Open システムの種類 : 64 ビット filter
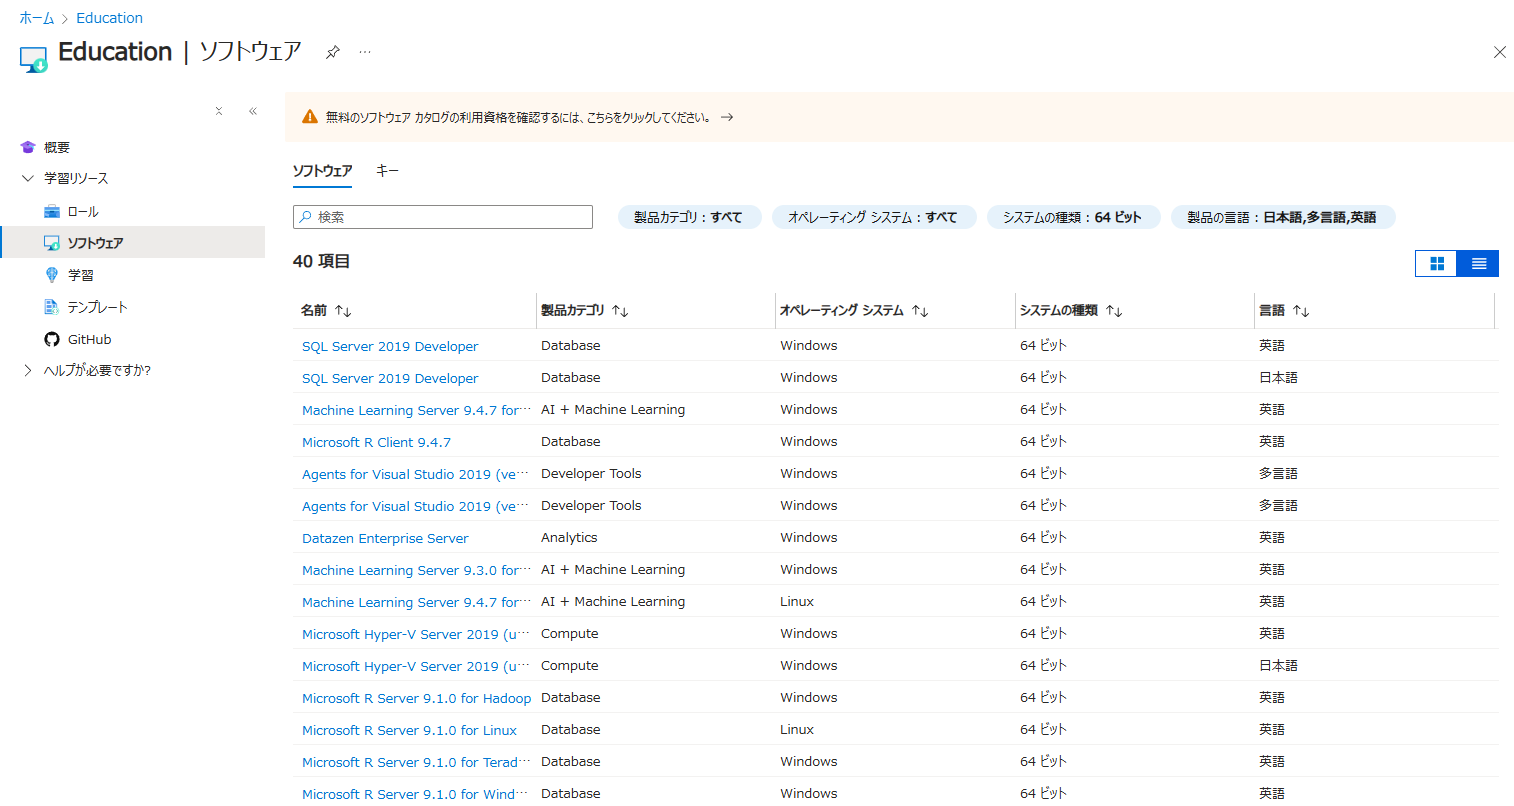The height and width of the screenshot is (806, 1514). 1072,217
